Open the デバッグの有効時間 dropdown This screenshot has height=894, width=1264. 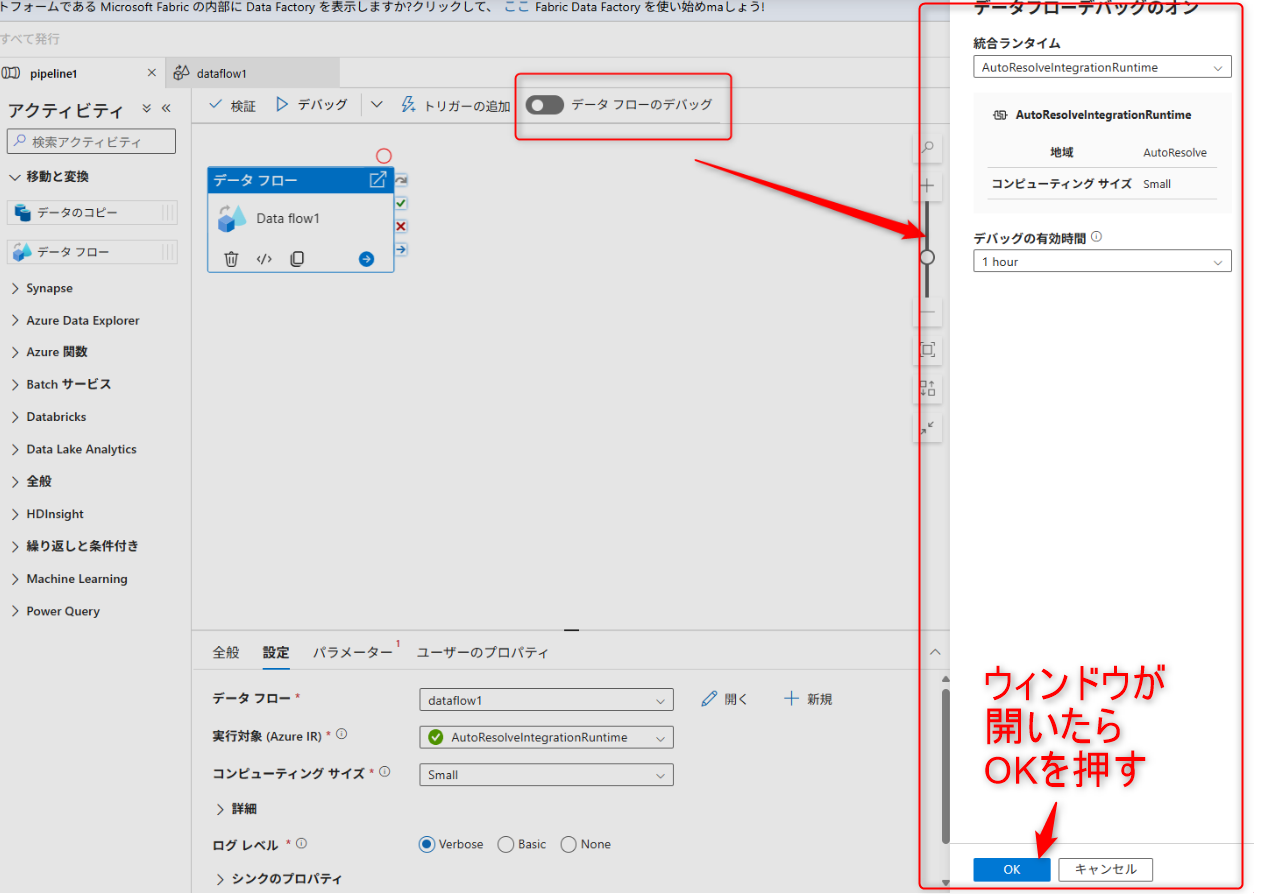click(x=1101, y=261)
